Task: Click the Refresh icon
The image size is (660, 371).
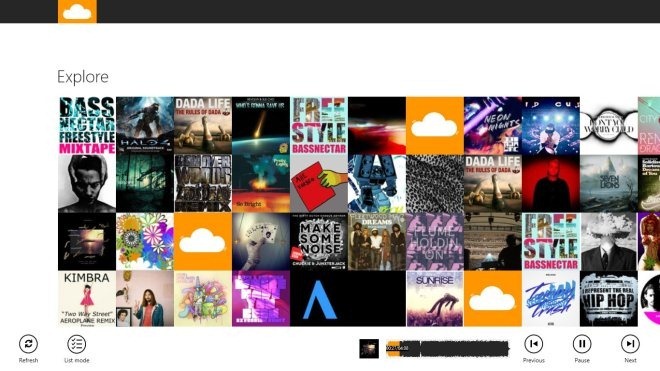Action: pyautogui.click(x=28, y=344)
